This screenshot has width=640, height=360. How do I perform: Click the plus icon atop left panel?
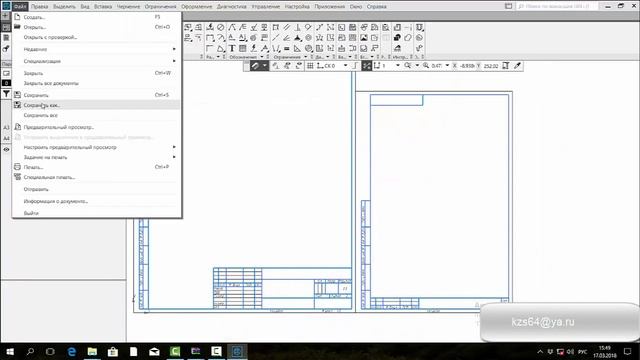[x=6, y=16]
